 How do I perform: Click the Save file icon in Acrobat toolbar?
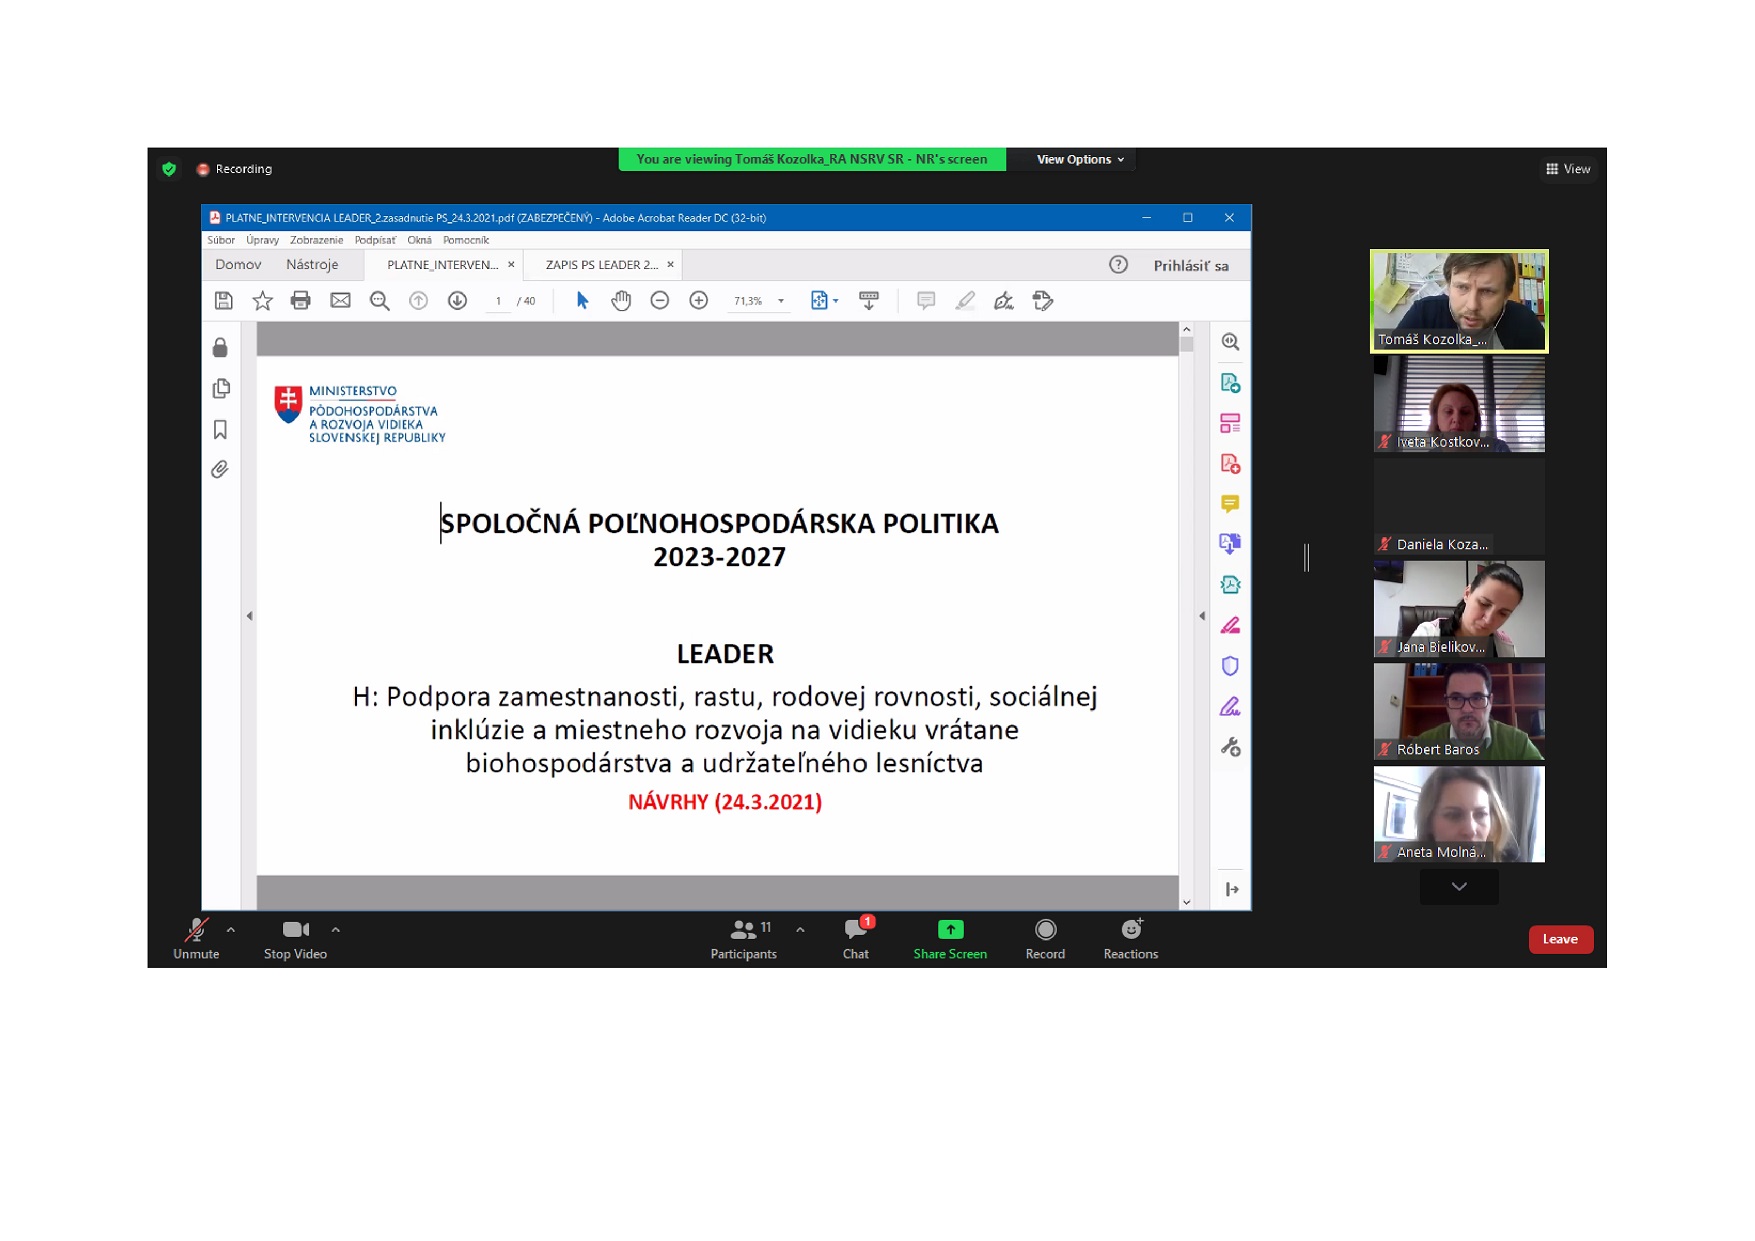click(x=224, y=301)
